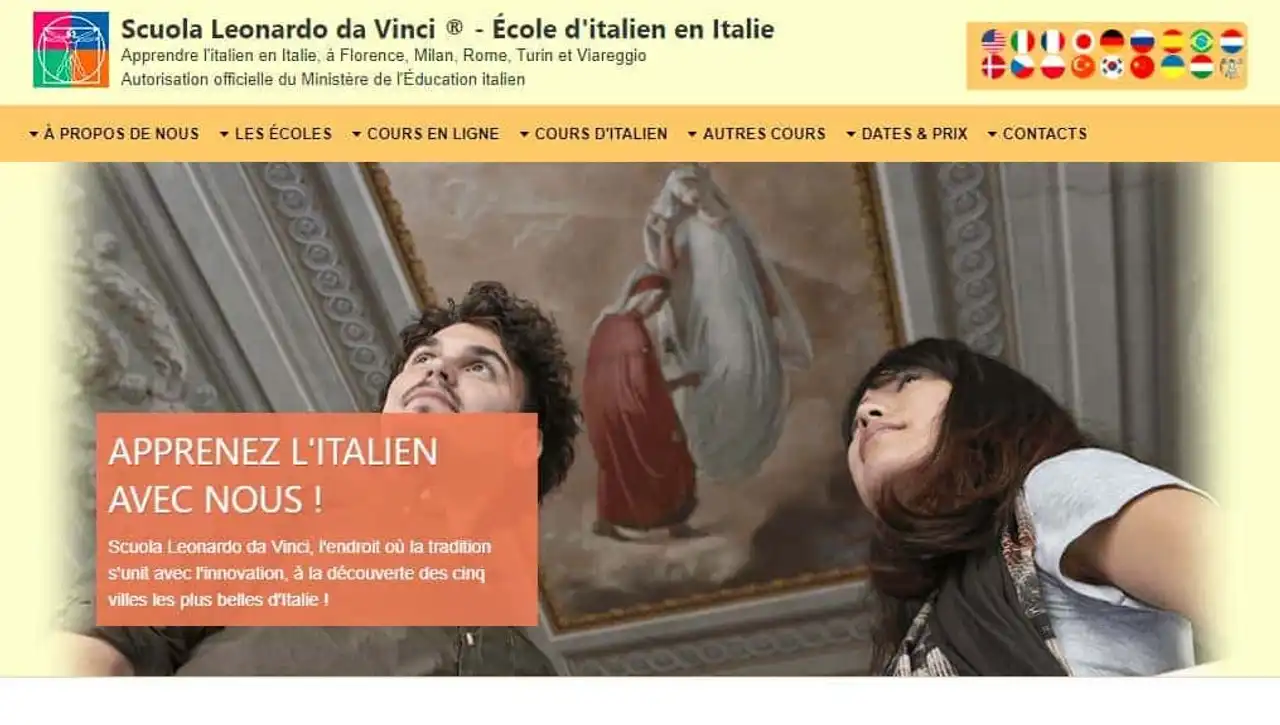Viewport: 1280px width, 725px height.
Task: Select the Ukrainian flag icon
Action: 1172,67
